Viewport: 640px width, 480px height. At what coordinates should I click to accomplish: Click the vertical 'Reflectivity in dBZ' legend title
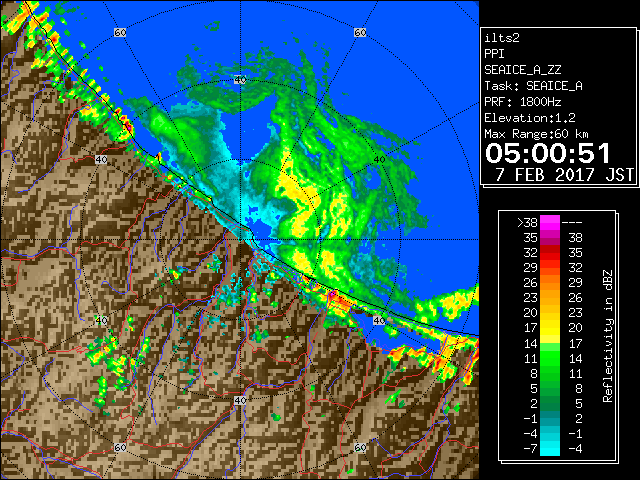coord(608,336)
